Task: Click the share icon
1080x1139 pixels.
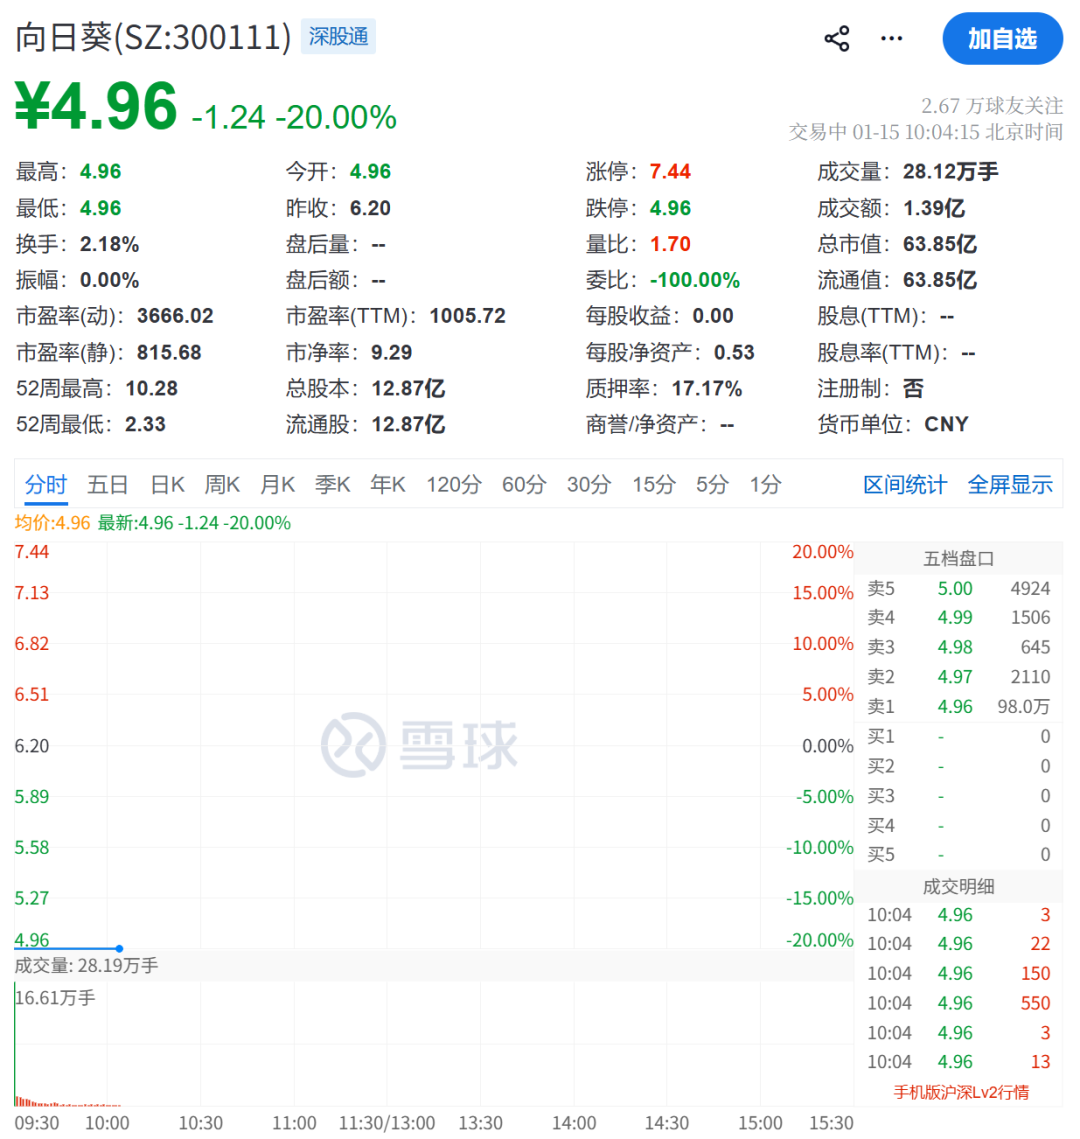Action: pos(836,37)
